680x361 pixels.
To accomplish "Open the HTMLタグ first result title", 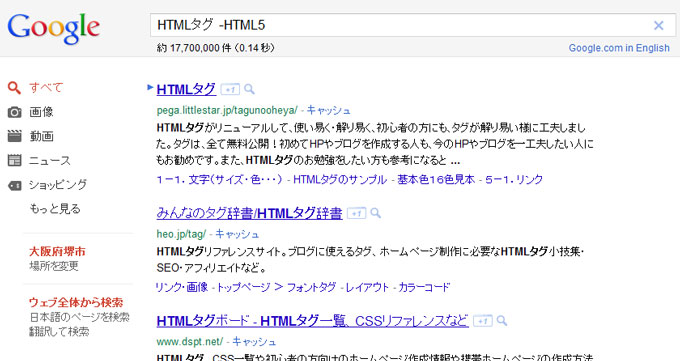I will [x=186, y=89].
